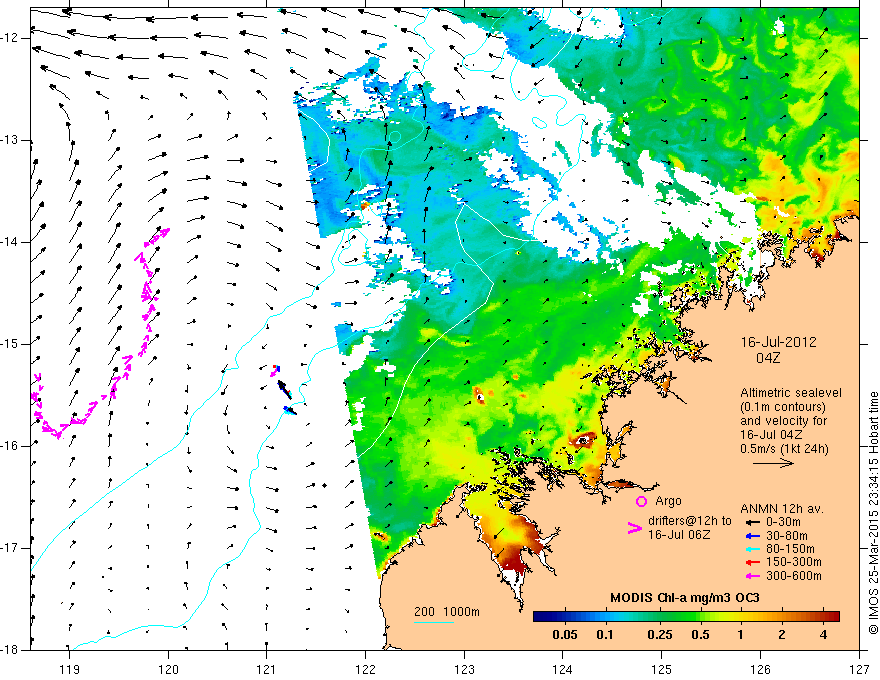The height and width of the screenshot is (680, 880).
Task: Click the 'Argo' legend label
Action: (x=668, y=501)
